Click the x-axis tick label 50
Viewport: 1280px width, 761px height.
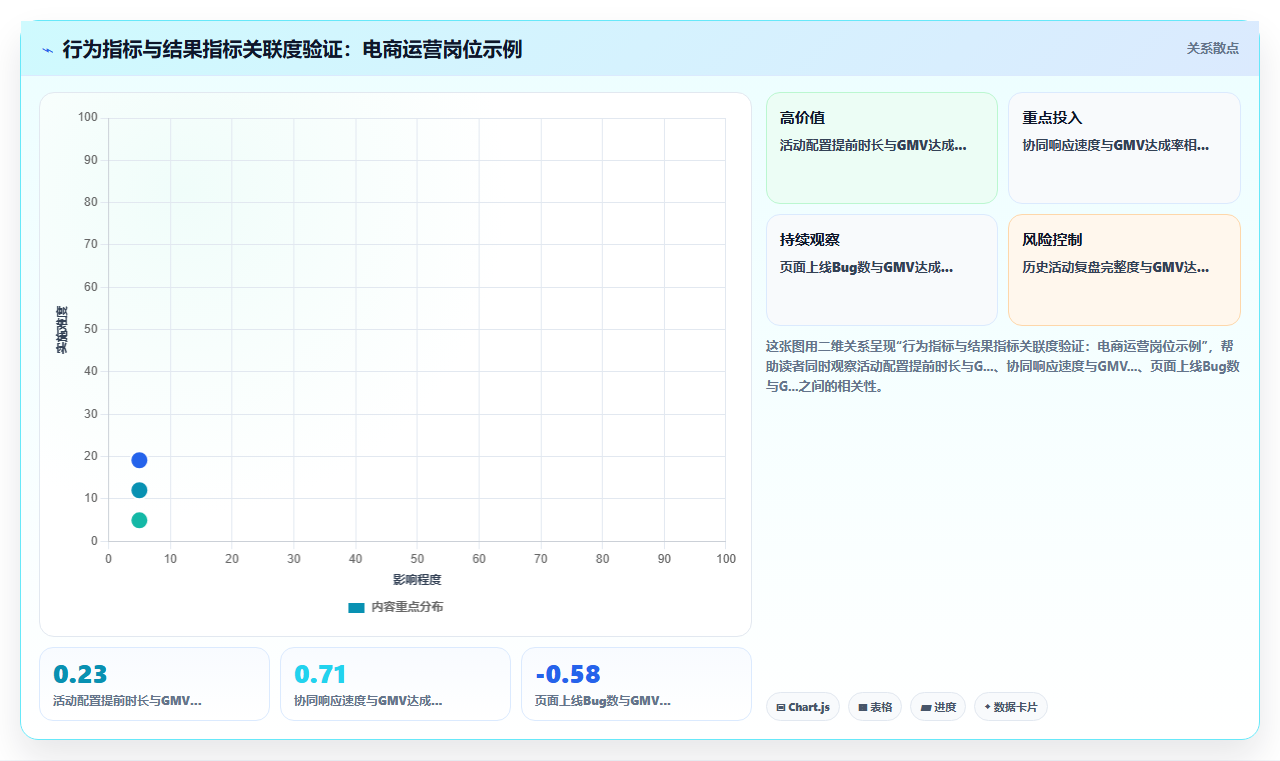[417, 558]
